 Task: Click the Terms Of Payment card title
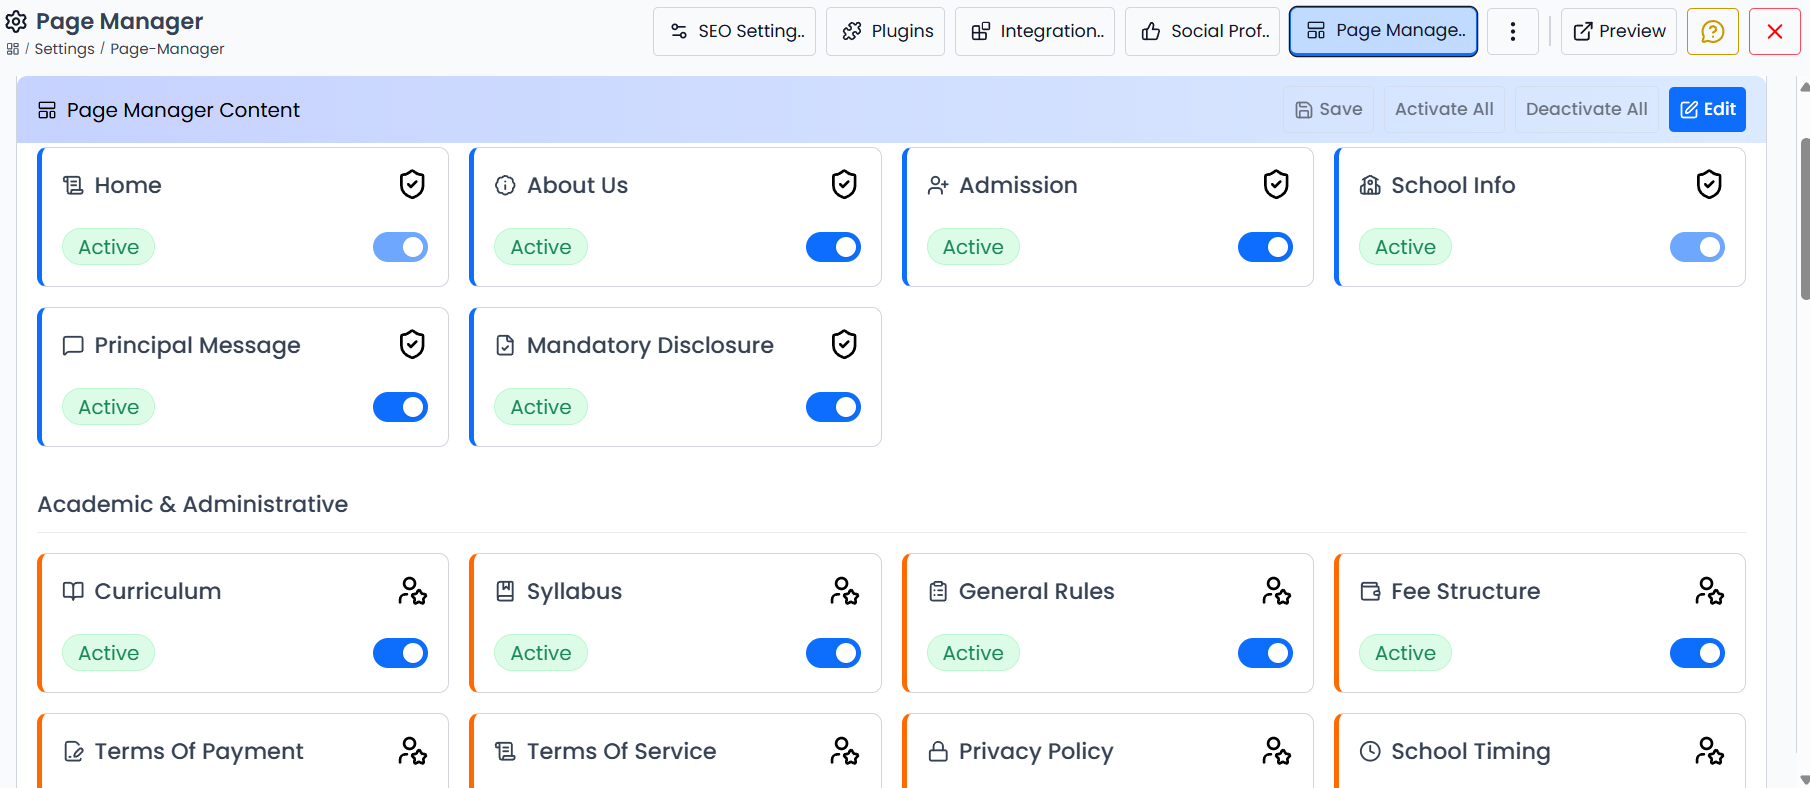(199, 751)
